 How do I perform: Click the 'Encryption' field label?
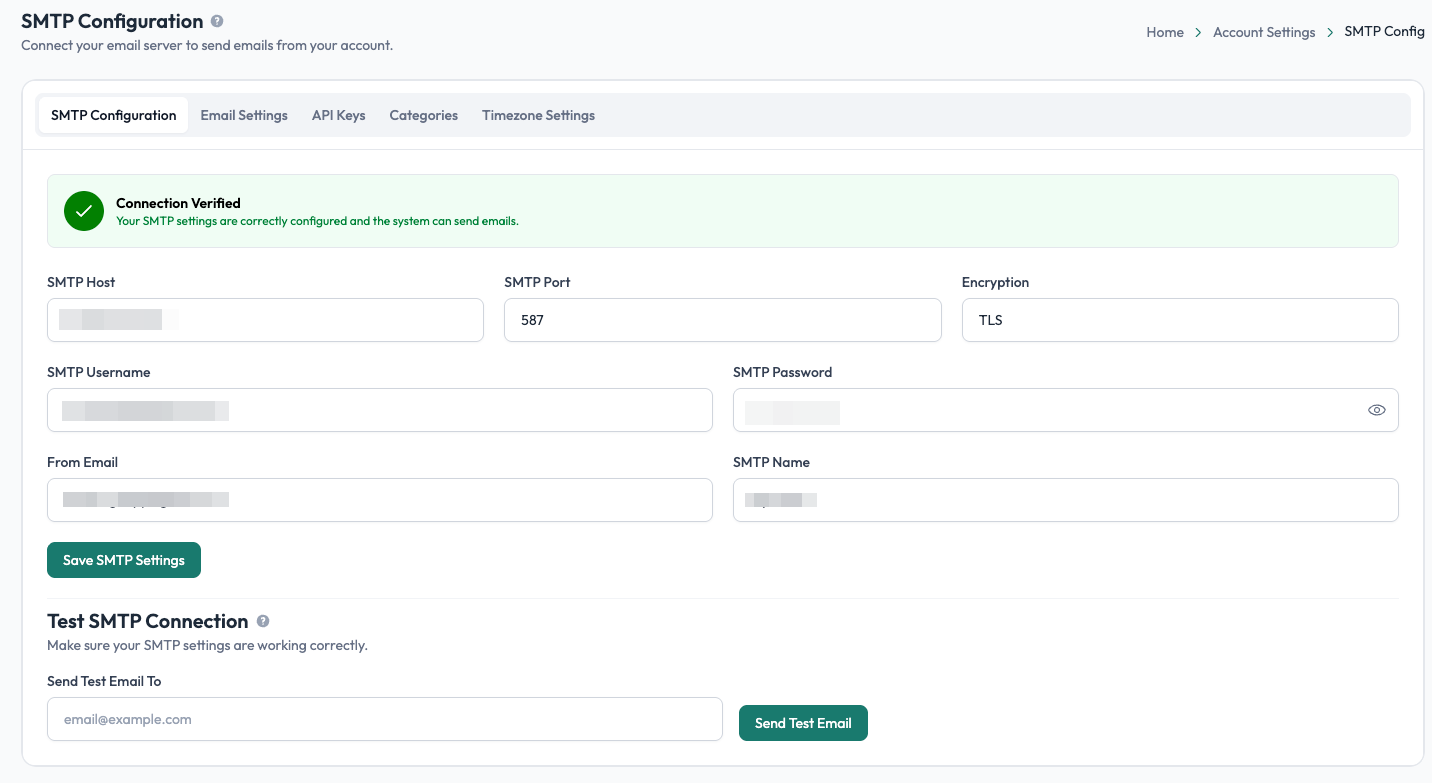click(995, 282)
